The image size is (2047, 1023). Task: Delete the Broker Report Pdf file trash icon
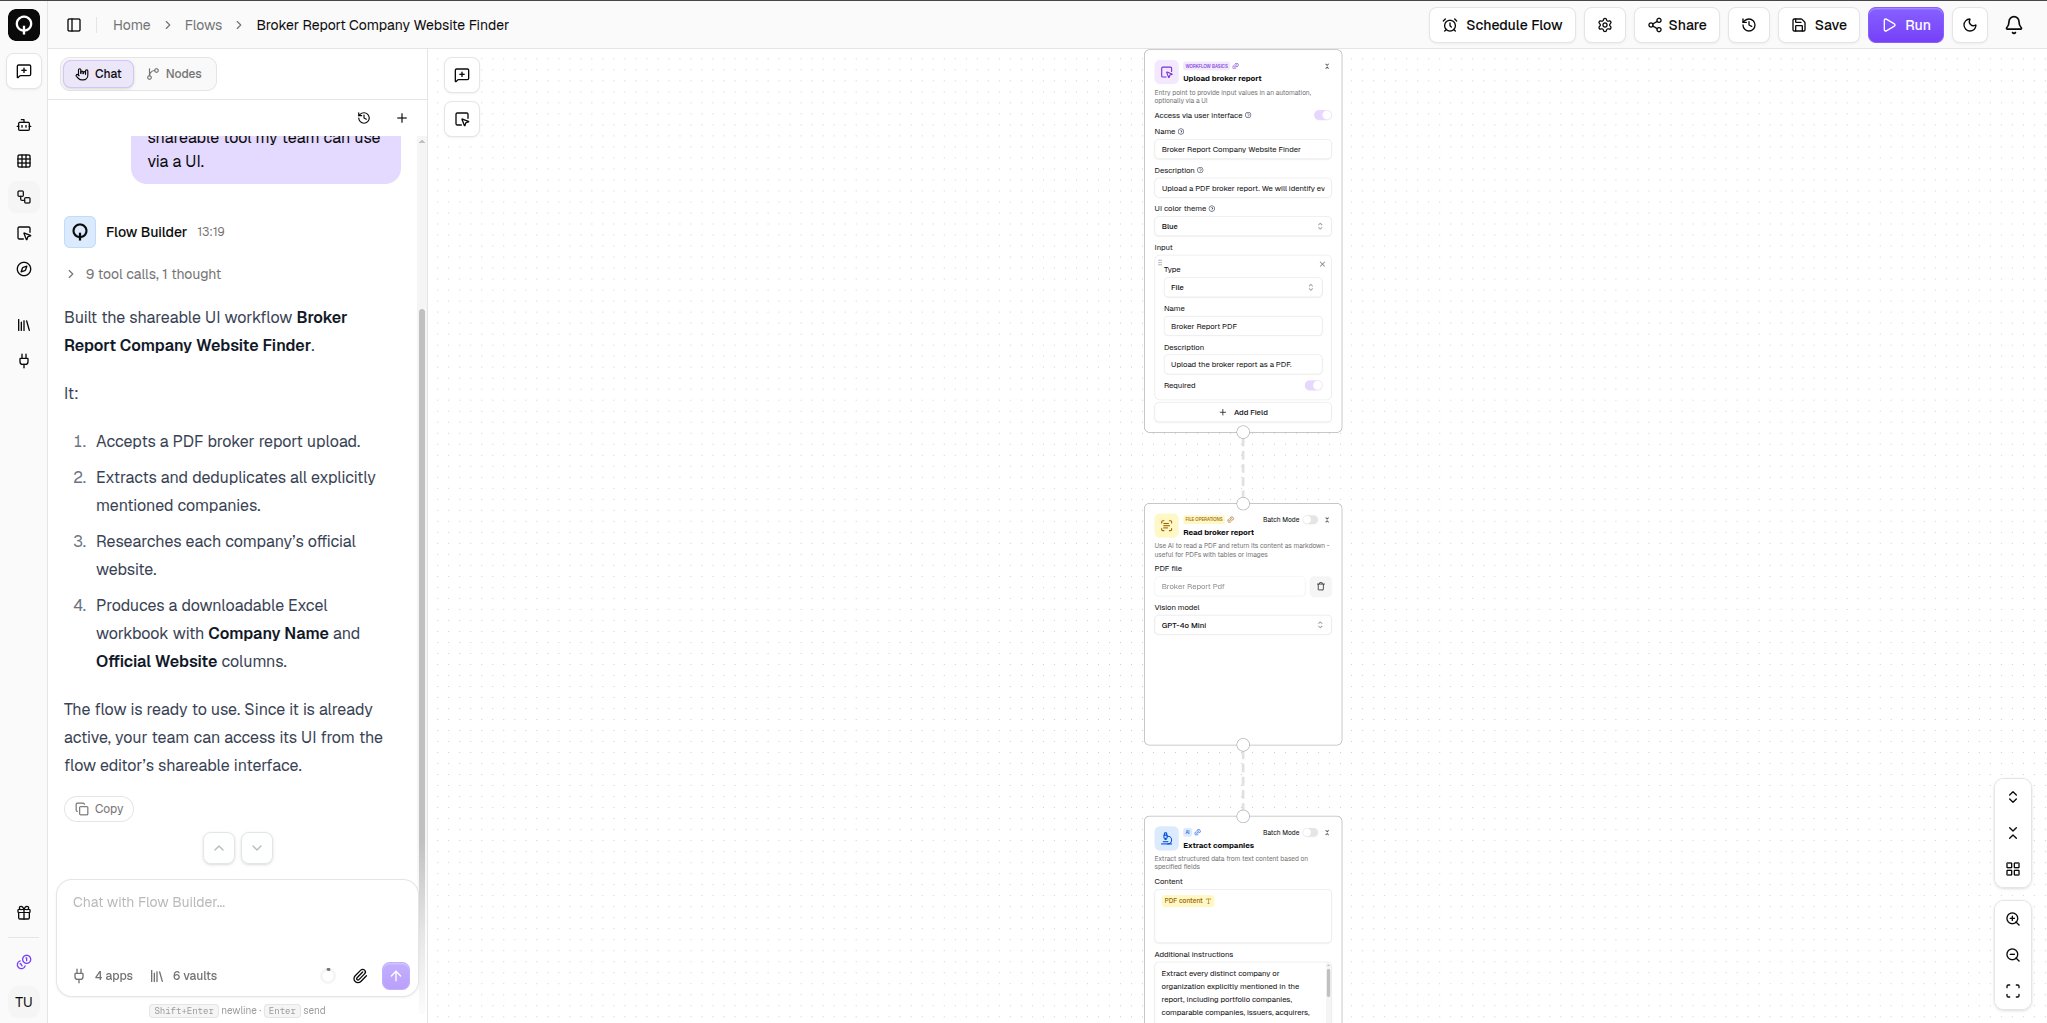1321,587
